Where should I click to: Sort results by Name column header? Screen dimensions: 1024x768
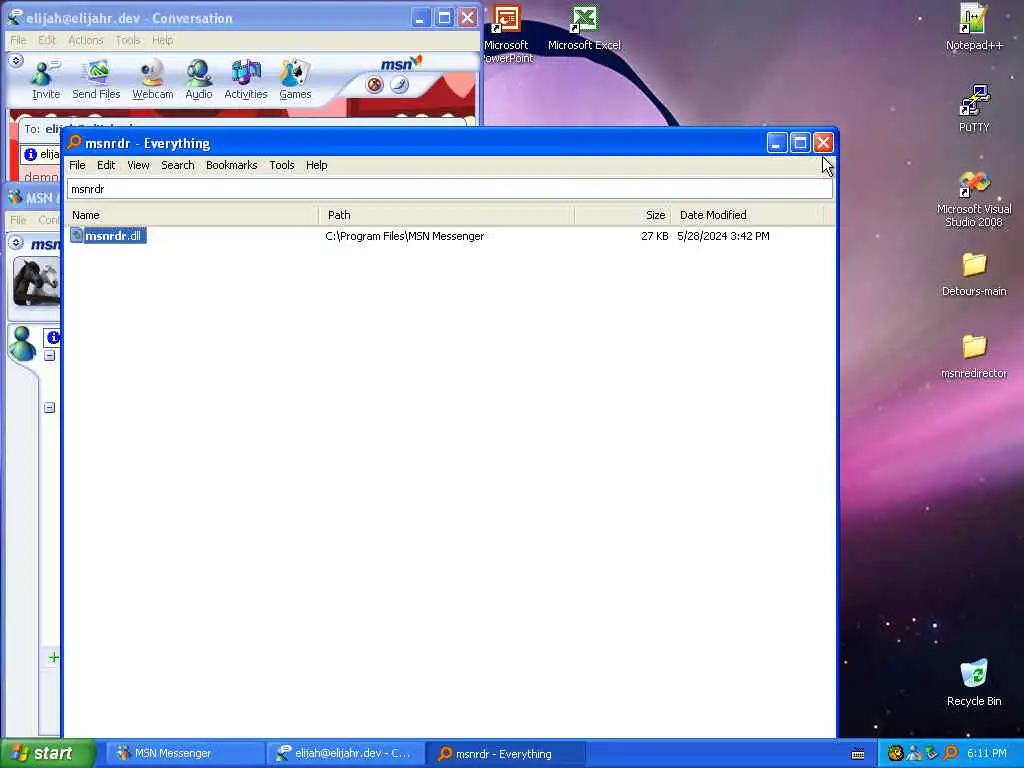coord(192,215)
